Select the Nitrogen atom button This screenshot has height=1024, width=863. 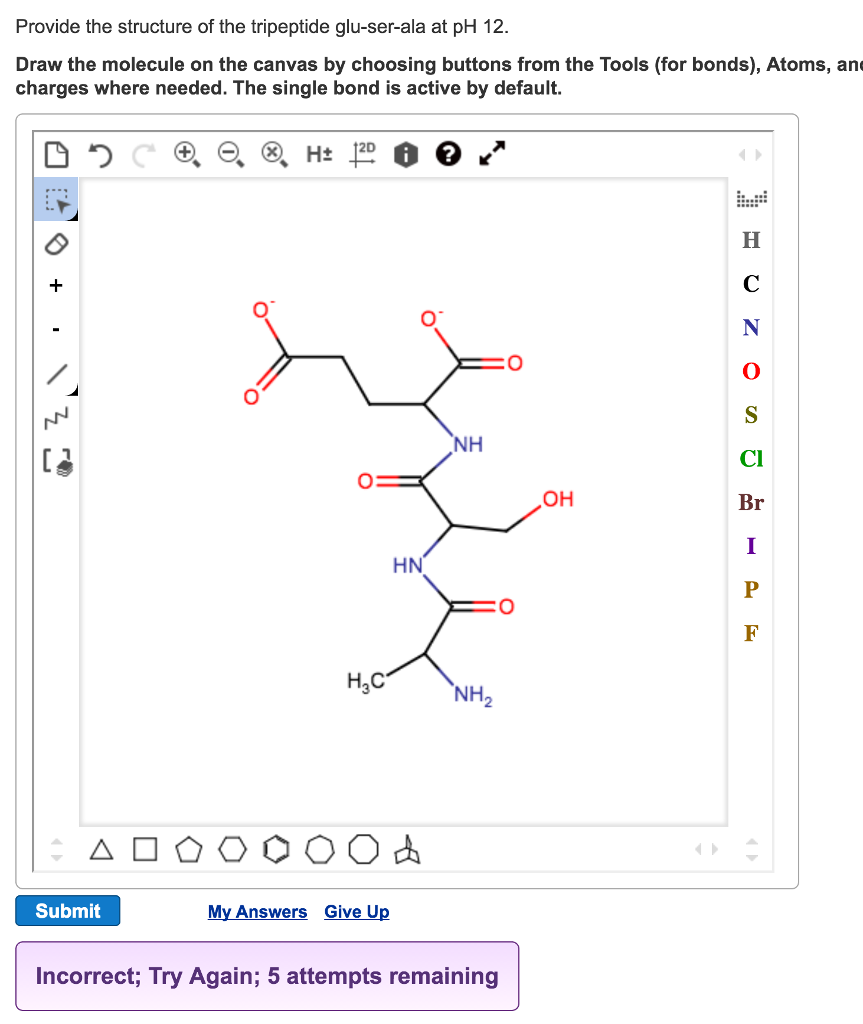click(x=749, y=327)
